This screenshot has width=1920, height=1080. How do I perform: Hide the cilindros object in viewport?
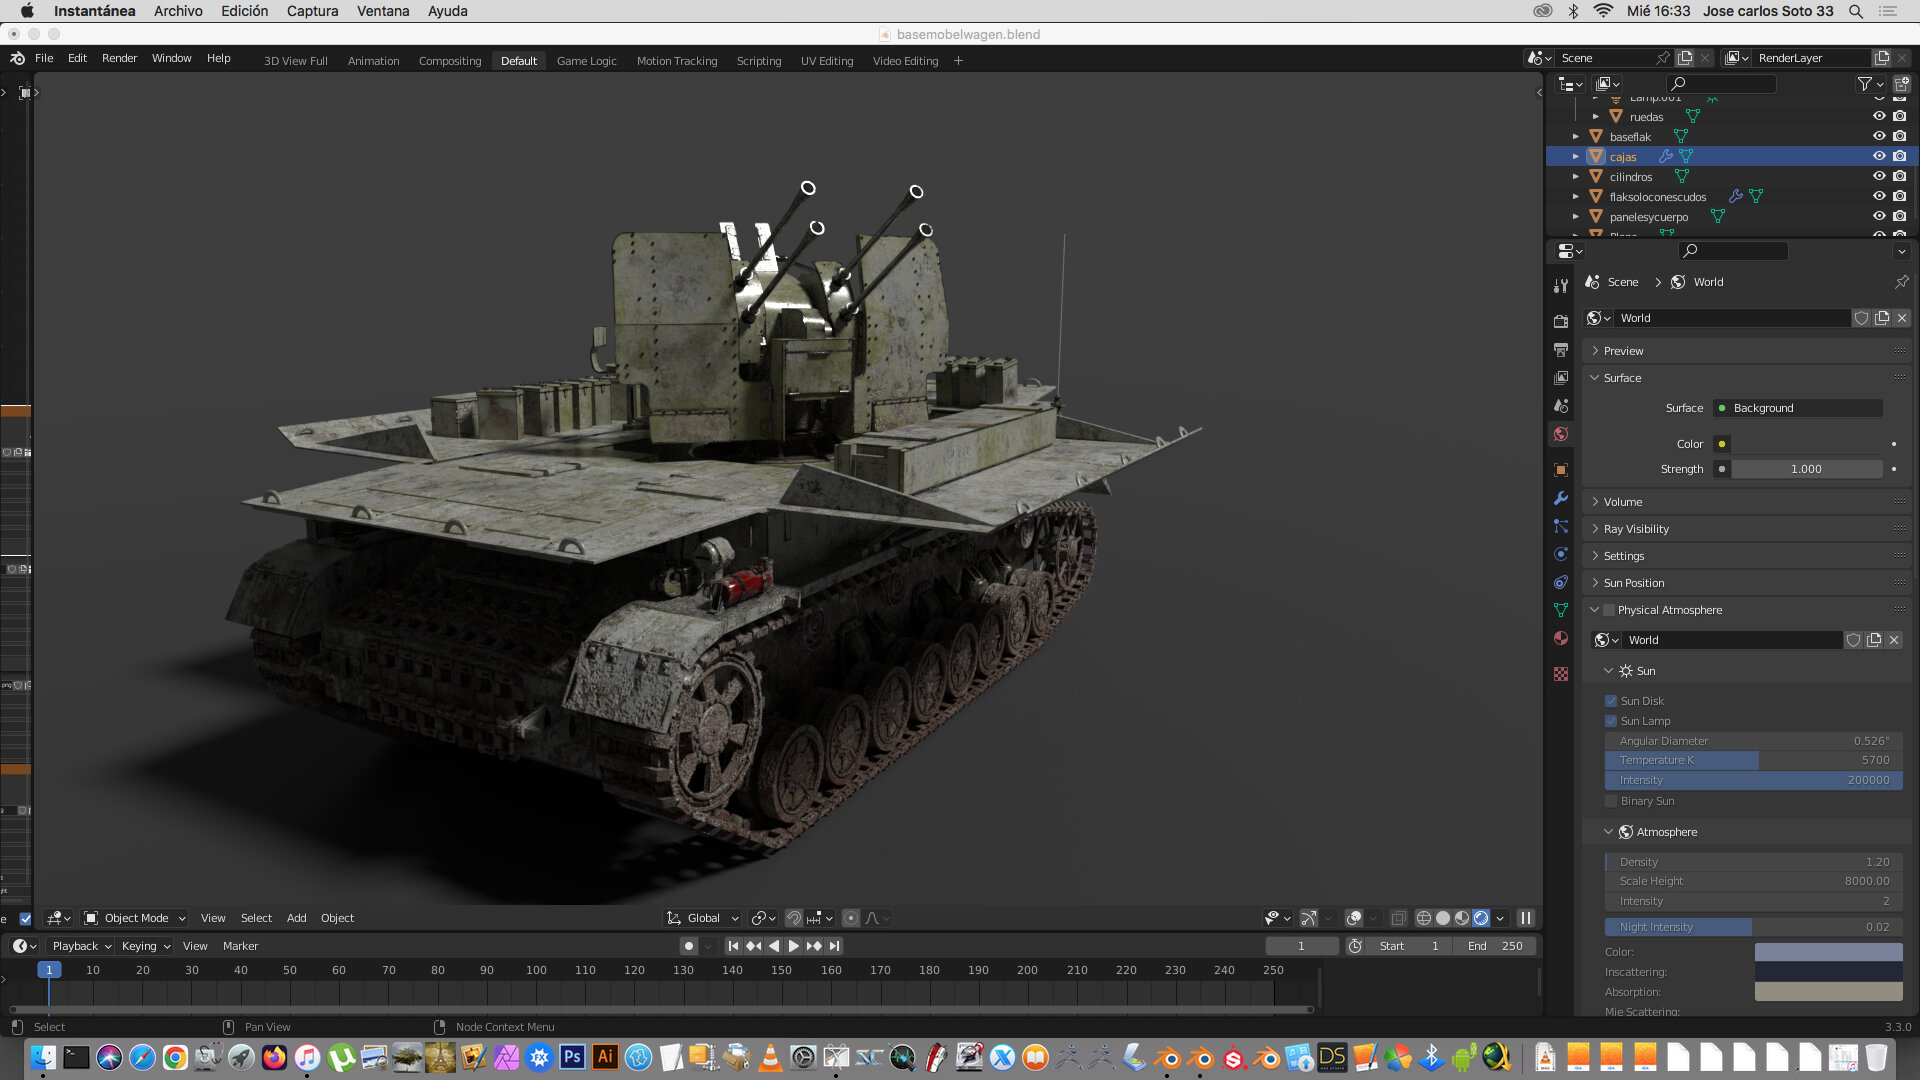click(1879, 176)
